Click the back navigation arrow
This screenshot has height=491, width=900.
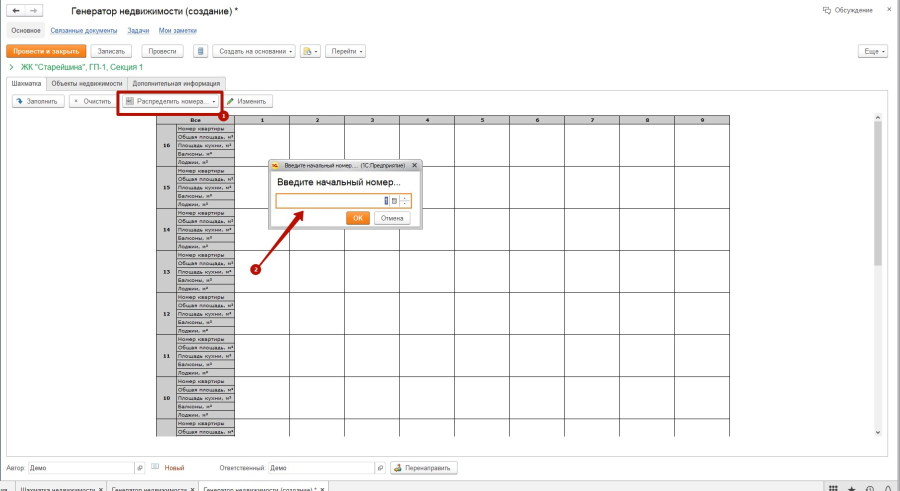(15, 10)
